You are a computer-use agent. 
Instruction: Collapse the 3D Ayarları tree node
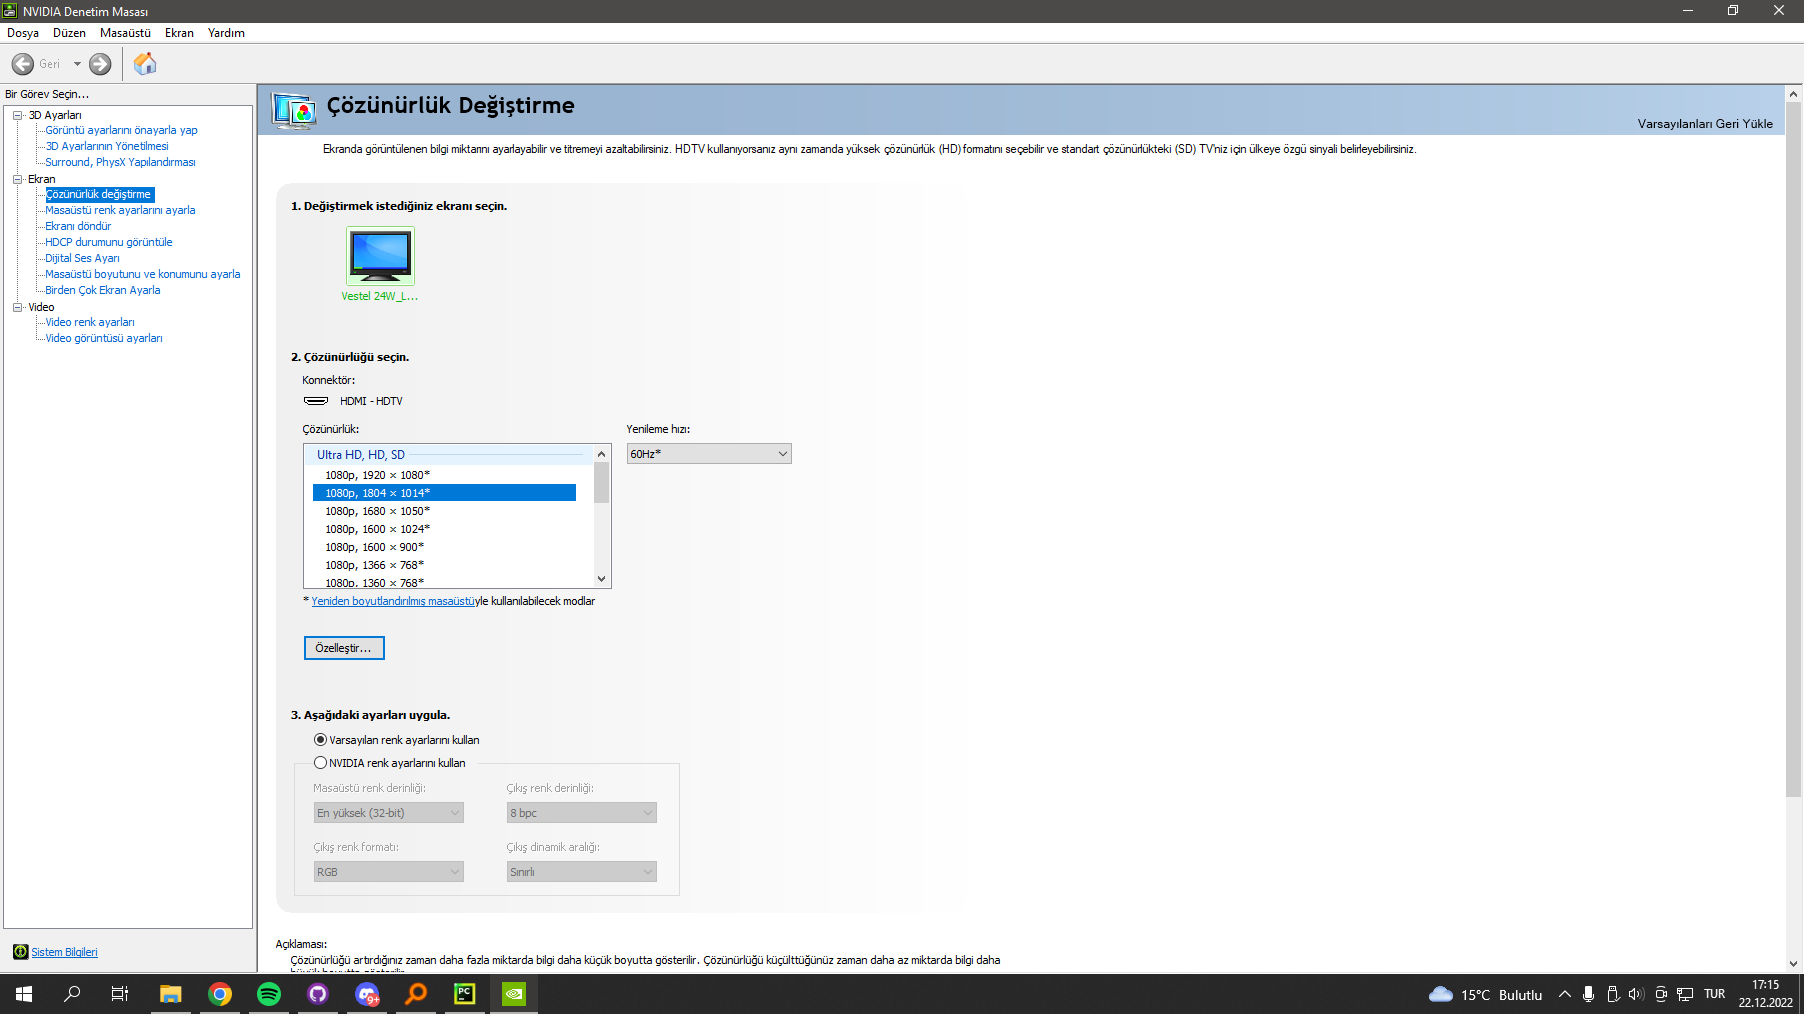click(x=17, y=115)
